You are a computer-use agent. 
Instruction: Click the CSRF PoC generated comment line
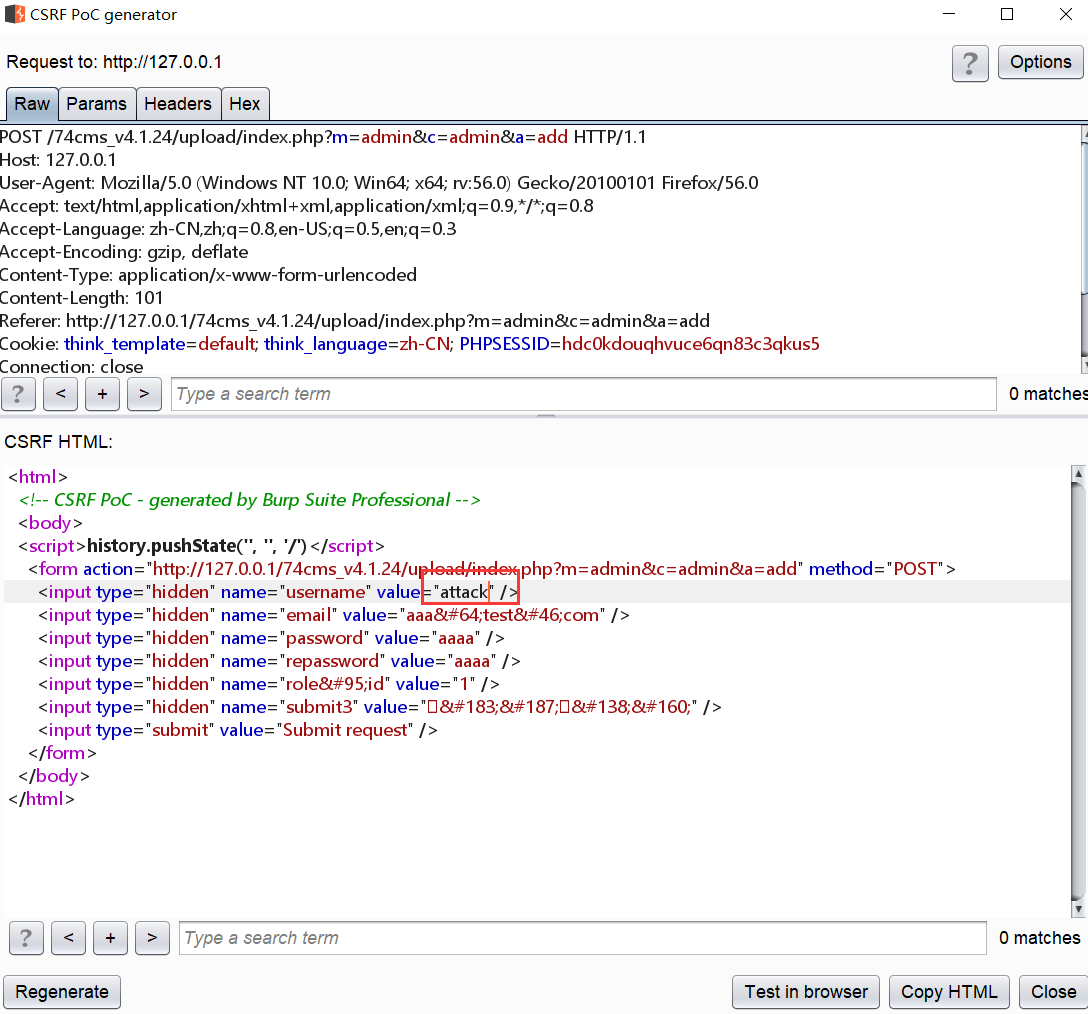point(249,500)
